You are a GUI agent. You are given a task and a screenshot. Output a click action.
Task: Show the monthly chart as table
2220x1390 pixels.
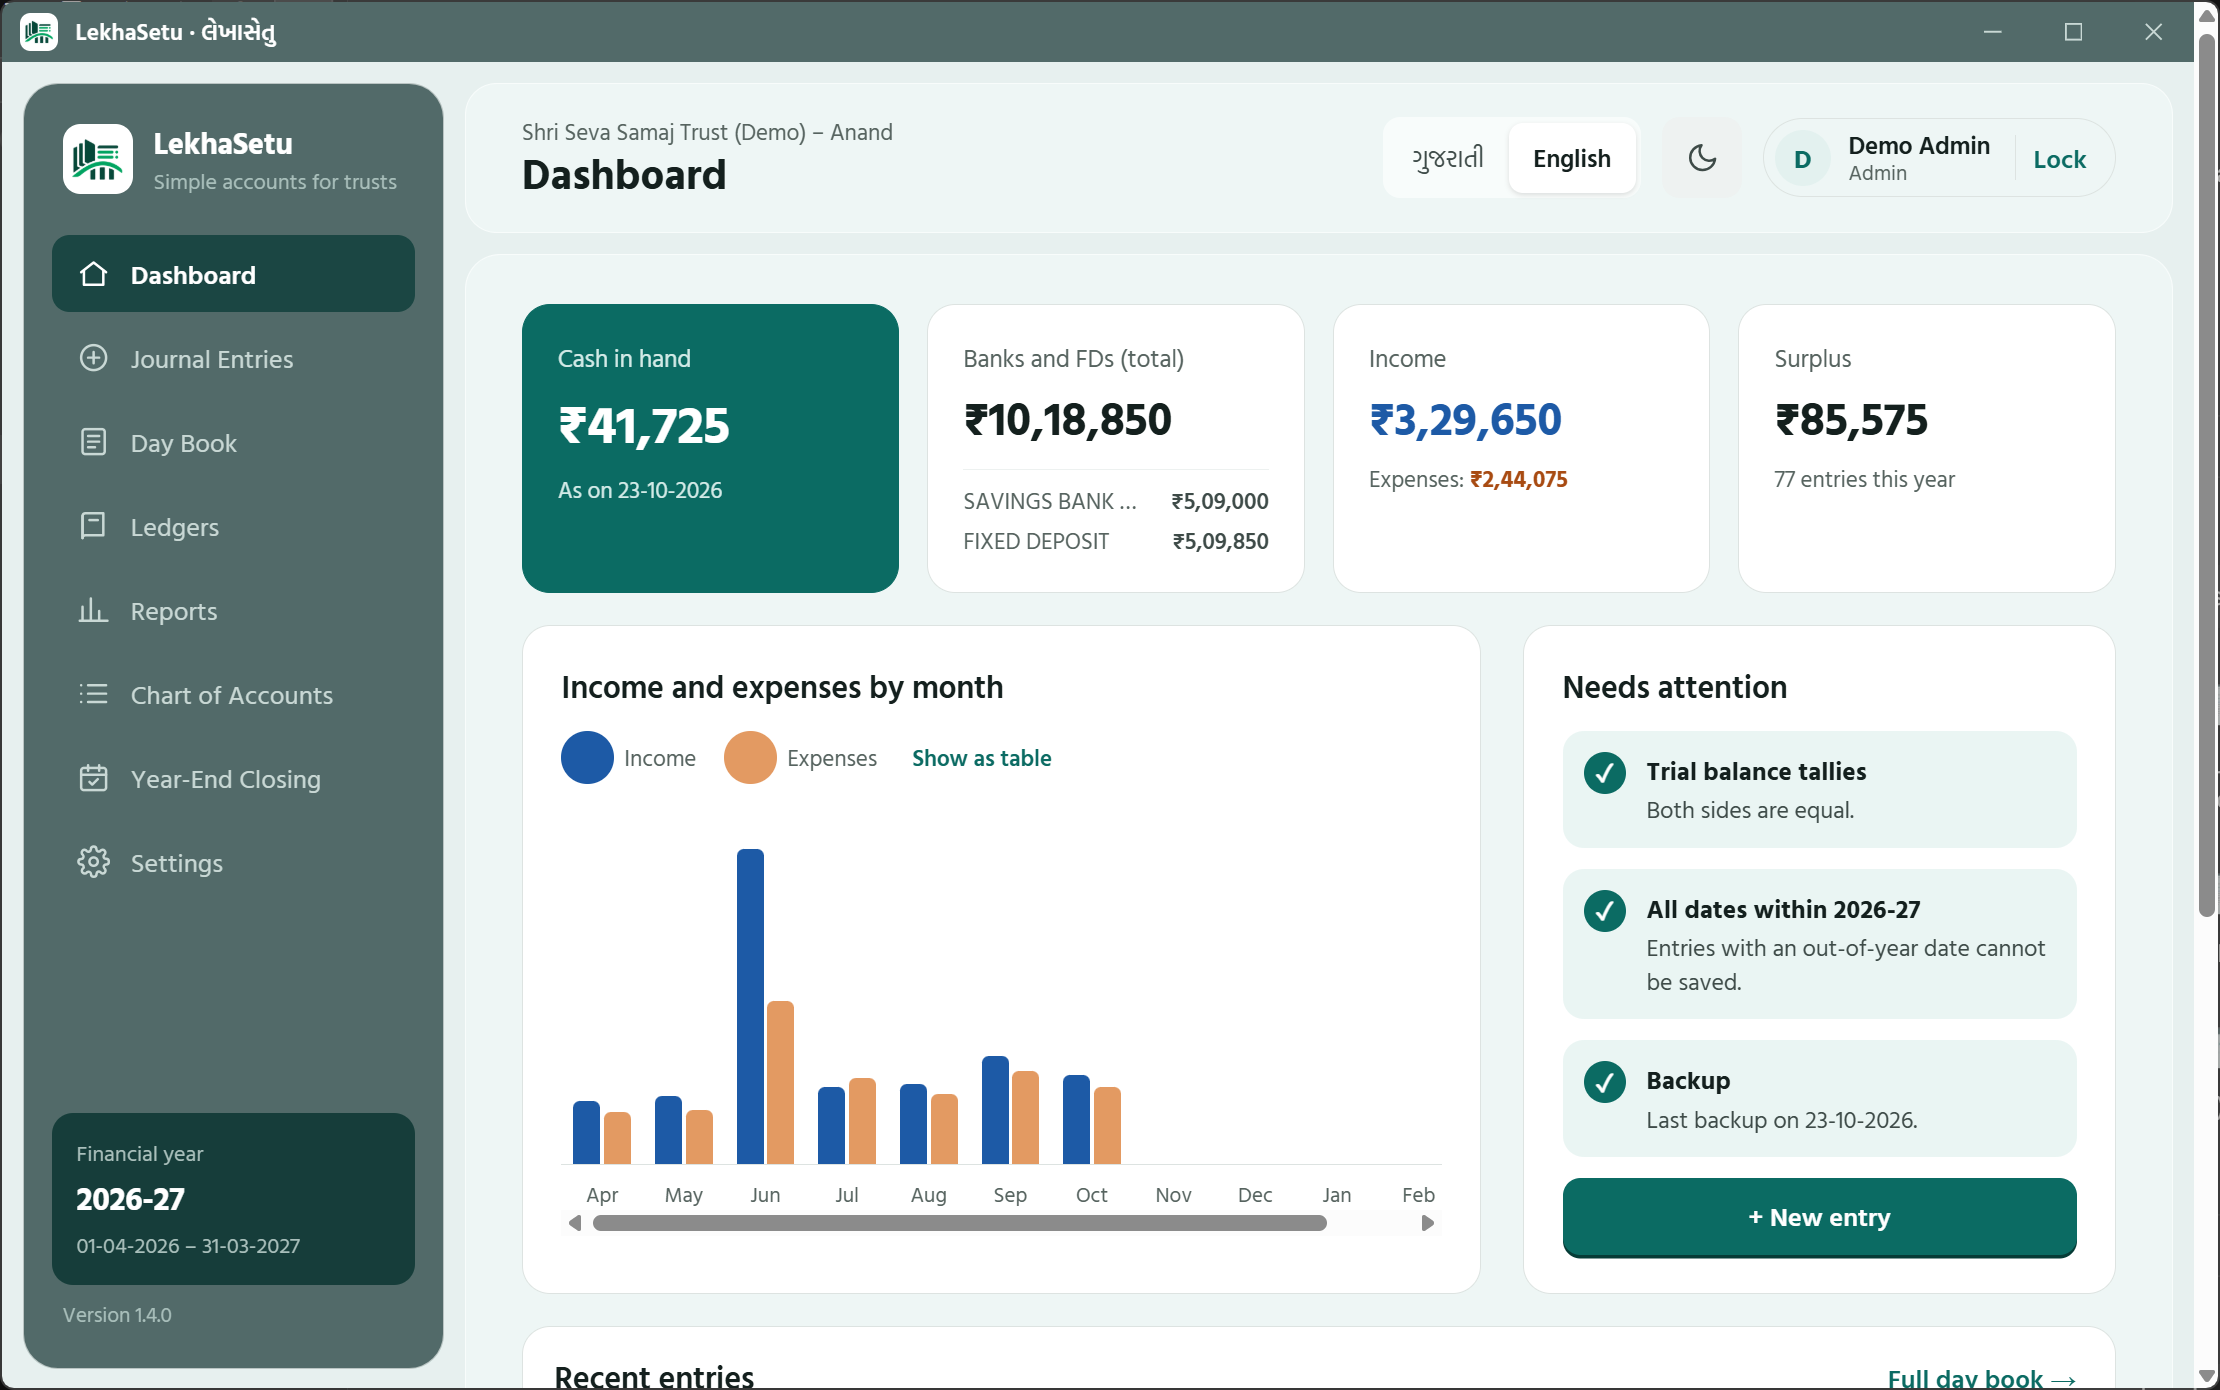tap(981, 758)
